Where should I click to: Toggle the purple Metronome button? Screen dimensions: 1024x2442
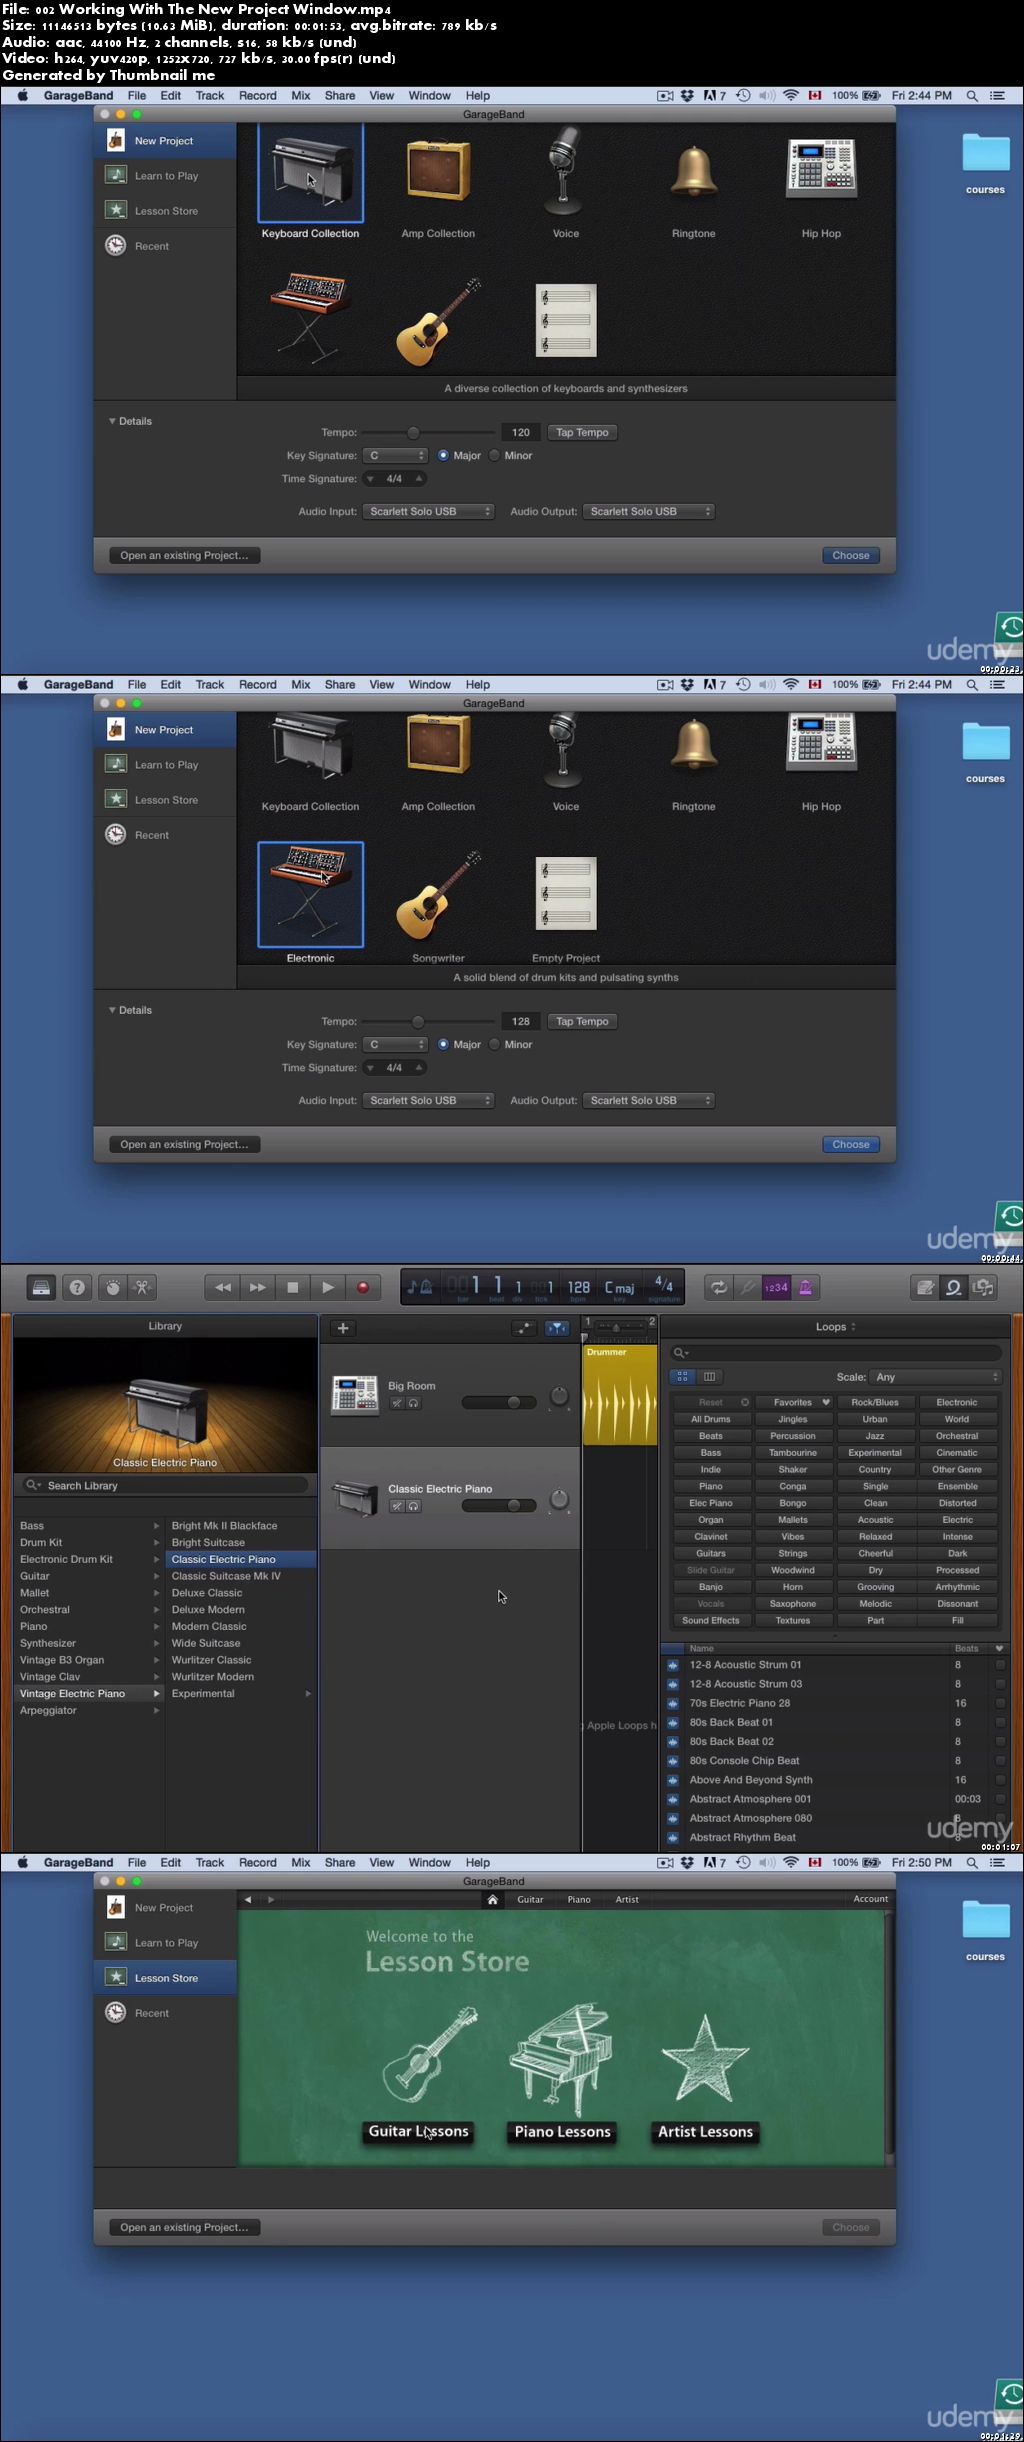pyautogui.click(x=805, y=1287)
